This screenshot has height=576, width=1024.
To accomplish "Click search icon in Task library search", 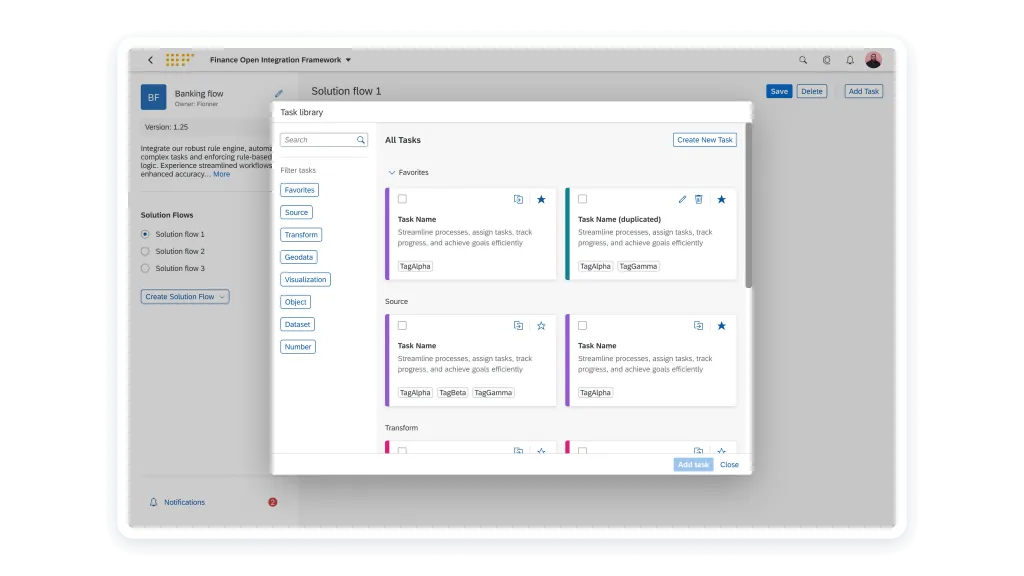I will coord(360,140).
